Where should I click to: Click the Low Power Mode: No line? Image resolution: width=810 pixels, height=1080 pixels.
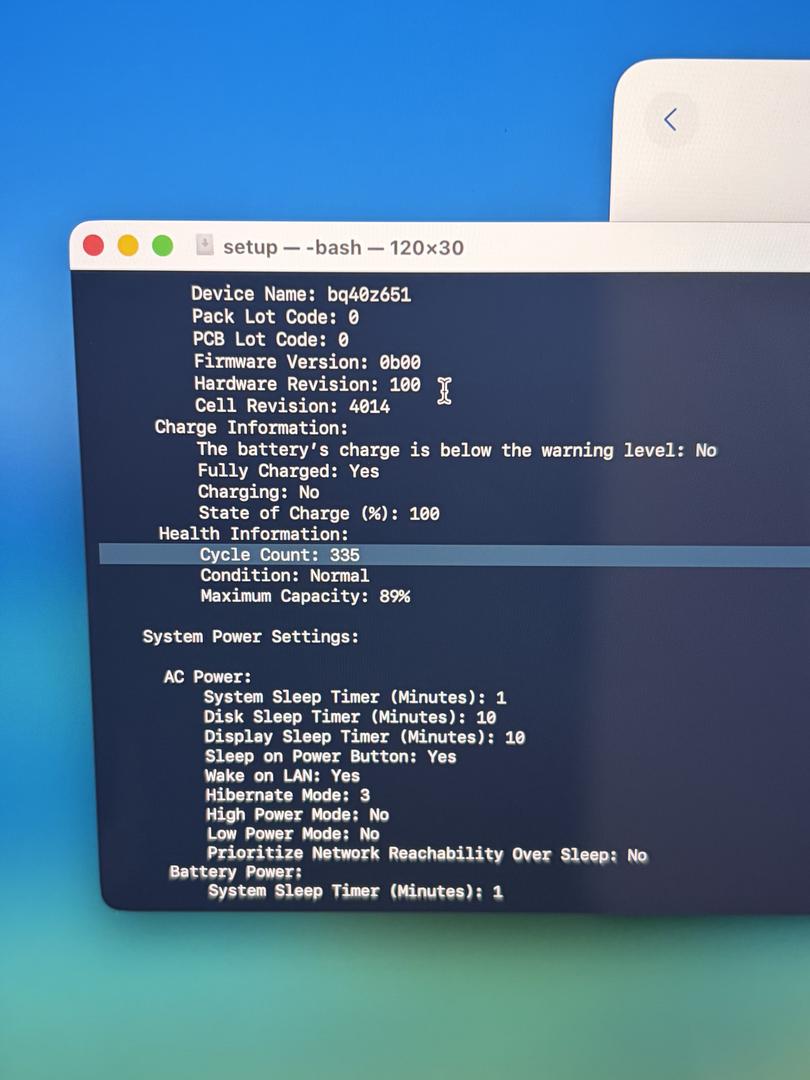tap(292, 834)
